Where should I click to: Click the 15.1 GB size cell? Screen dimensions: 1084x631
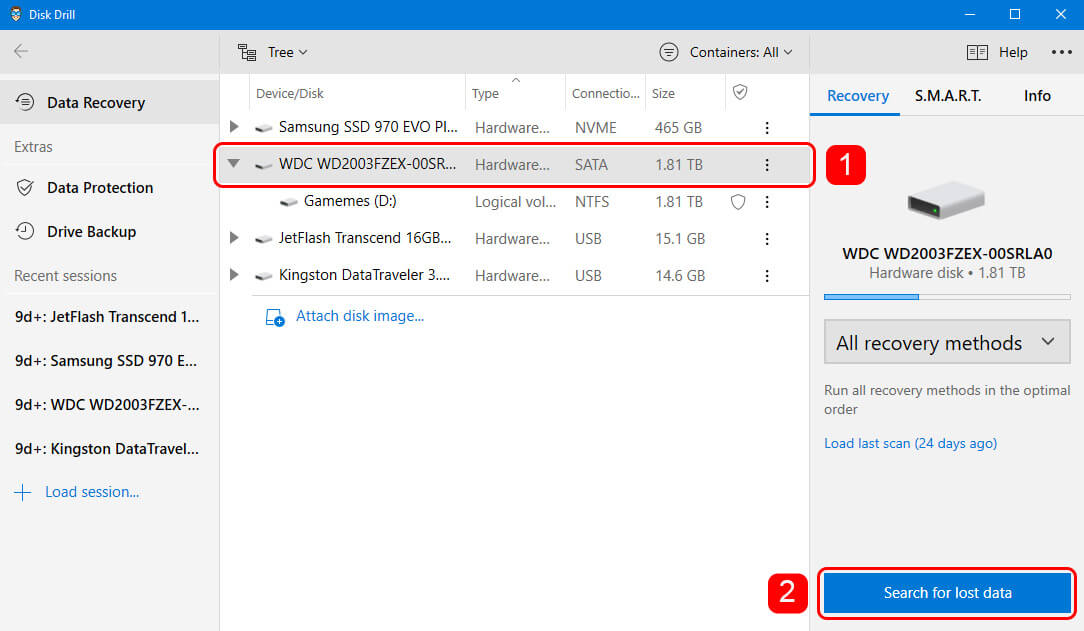click(x=680, y=238)
